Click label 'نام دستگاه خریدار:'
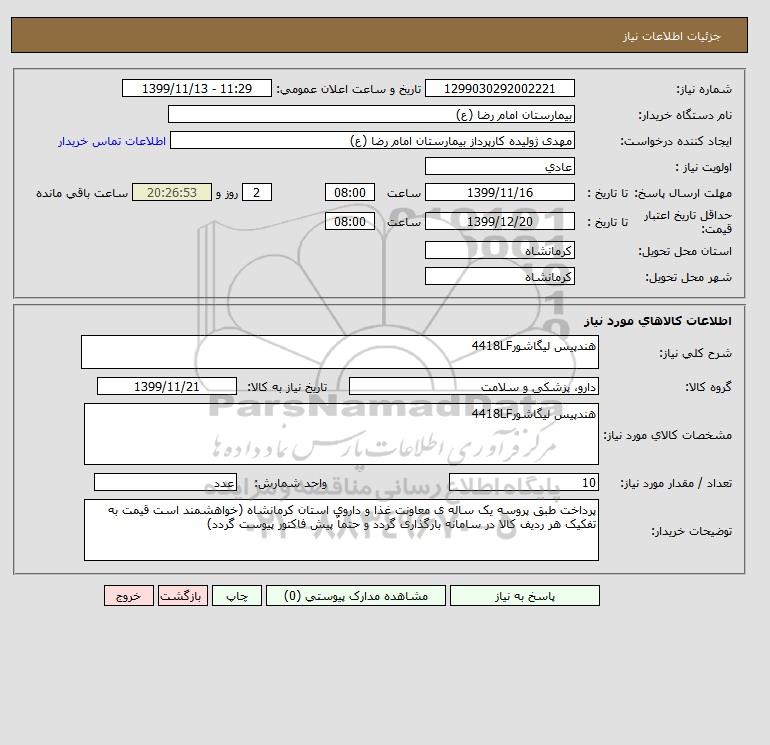Image resolution: width=770 pixels, height=745 pixels. click(685, 115)
